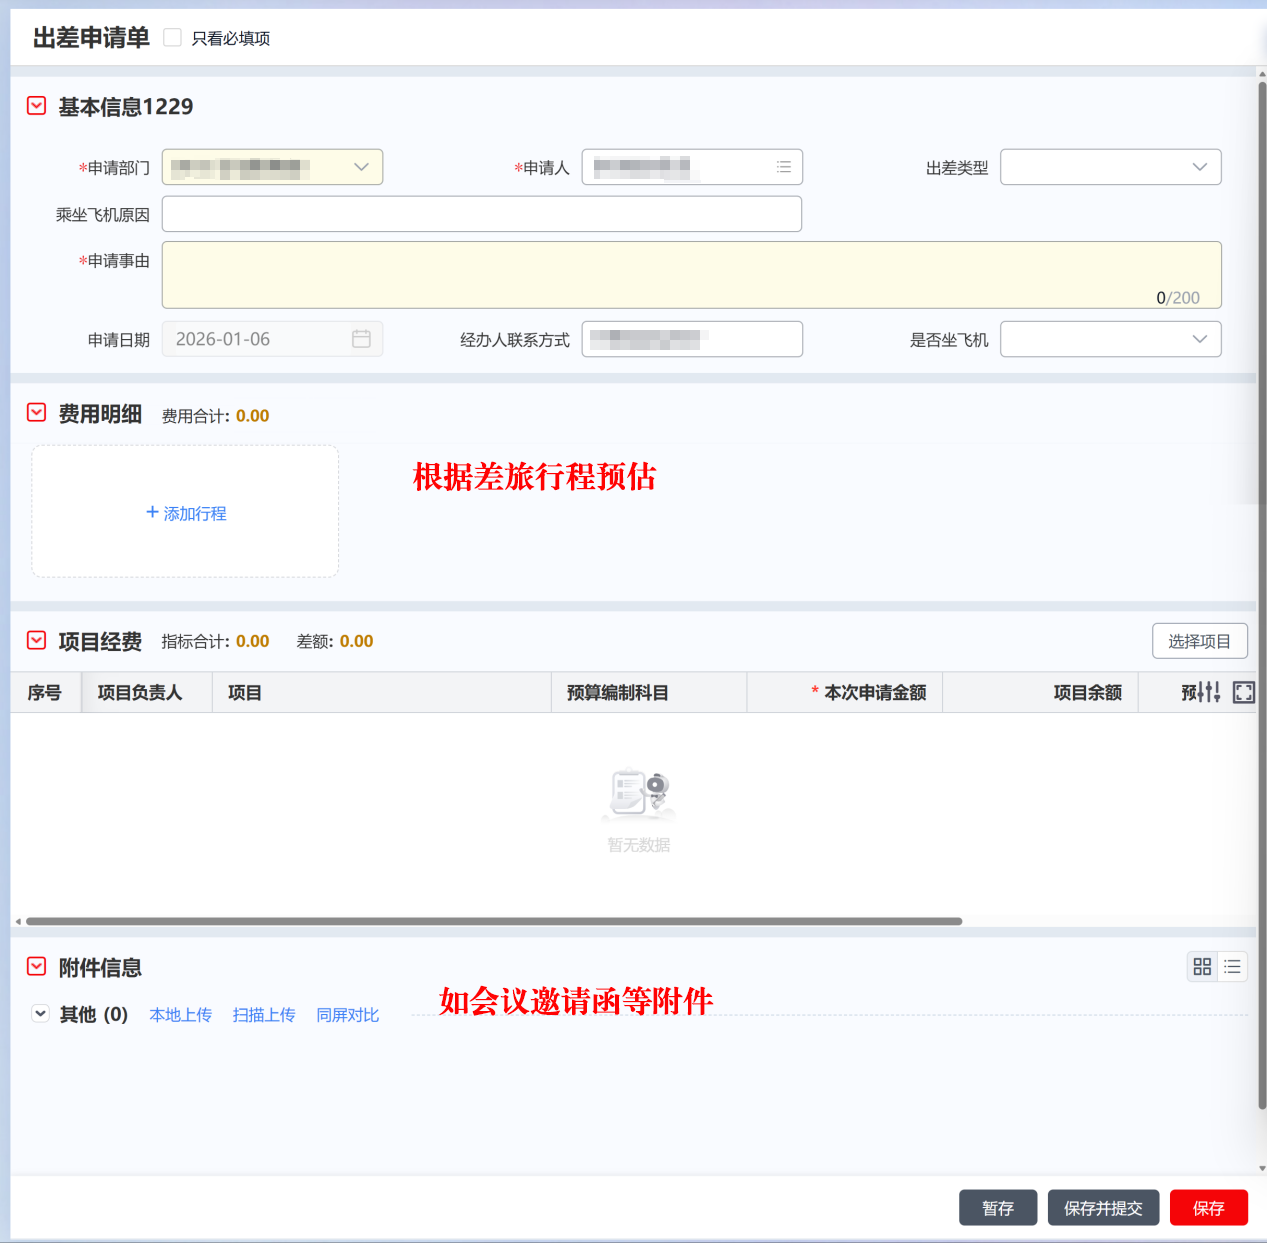Click the 本地上传 link

point(180,1015)
